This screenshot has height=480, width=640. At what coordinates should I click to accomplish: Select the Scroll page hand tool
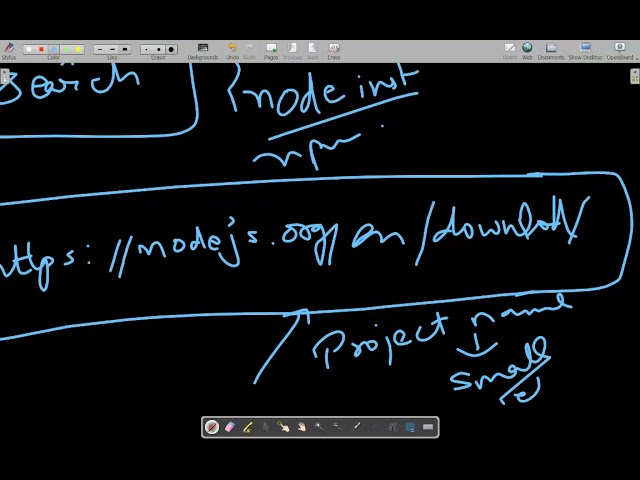(x=302, y=427)
